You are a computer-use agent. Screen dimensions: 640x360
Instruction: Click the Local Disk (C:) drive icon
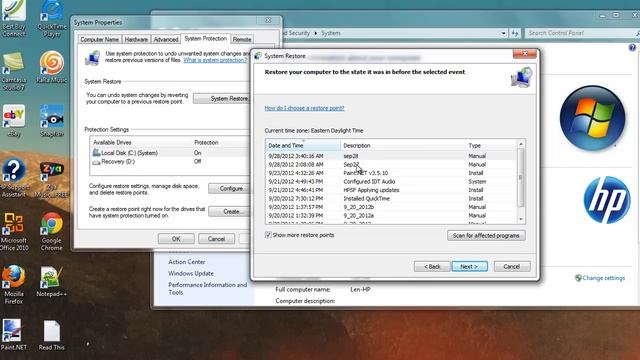(x=96, y=153)
